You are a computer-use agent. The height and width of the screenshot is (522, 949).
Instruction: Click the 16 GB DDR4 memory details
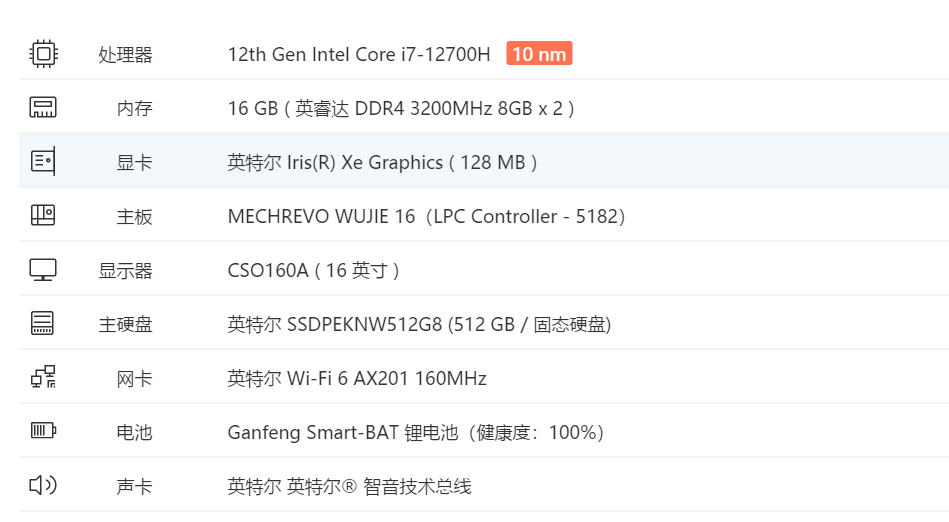(x=401, y=108)
